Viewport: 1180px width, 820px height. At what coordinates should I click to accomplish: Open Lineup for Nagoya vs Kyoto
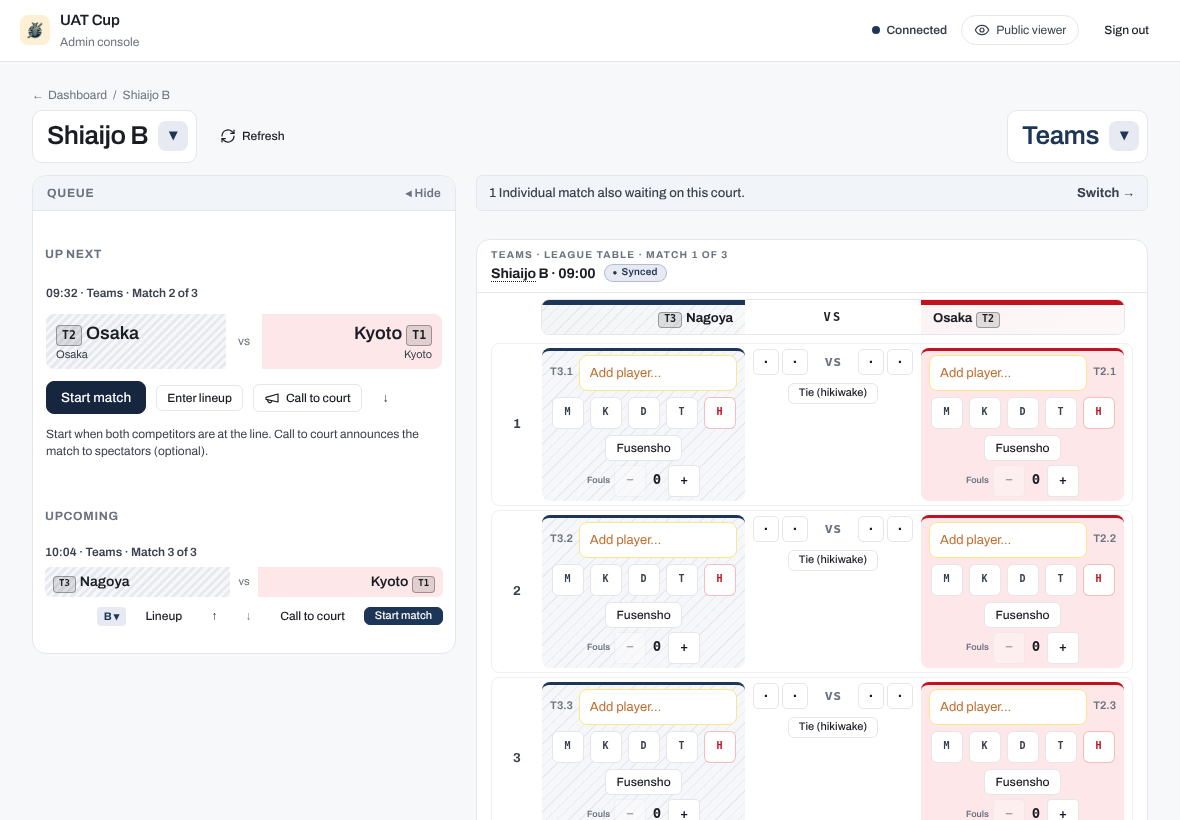point(163,616)
